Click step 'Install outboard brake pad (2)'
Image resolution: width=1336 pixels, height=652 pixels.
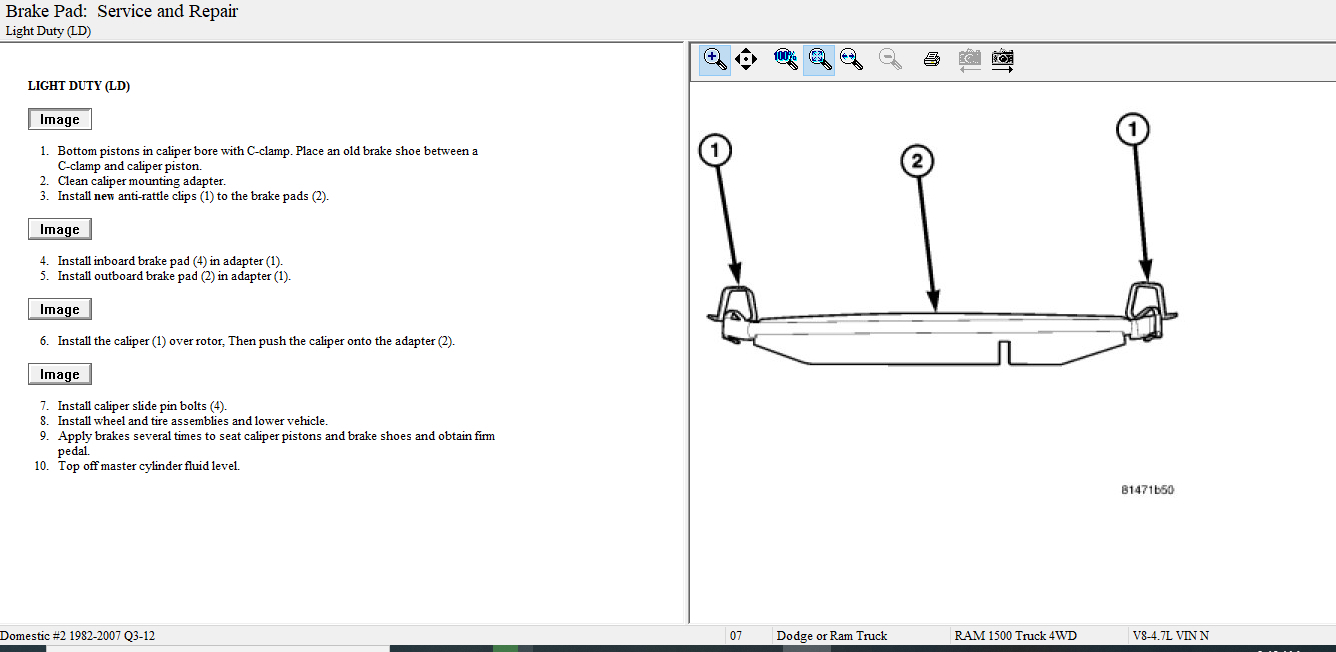point(174,276)
